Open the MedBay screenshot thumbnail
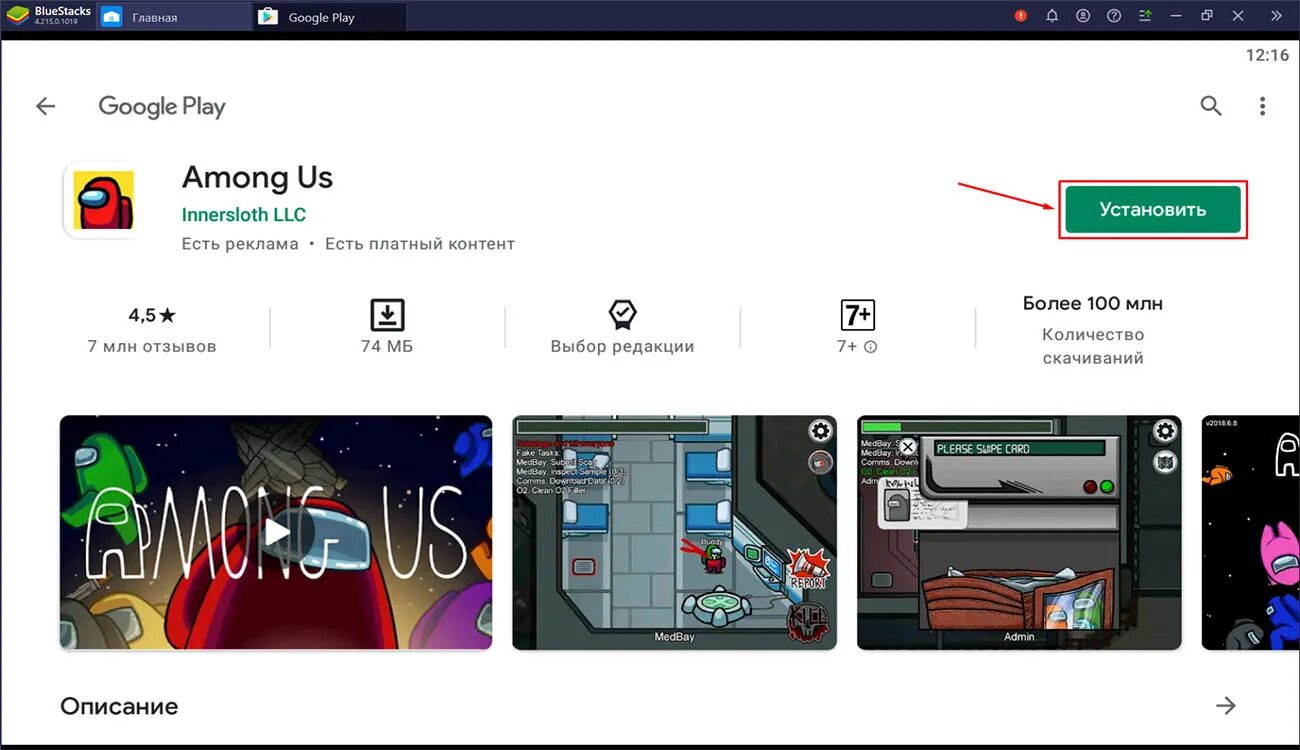Image resolution: width=1300 pixels, height=750 pixels. pyautogui.click(x=674, y=532)
